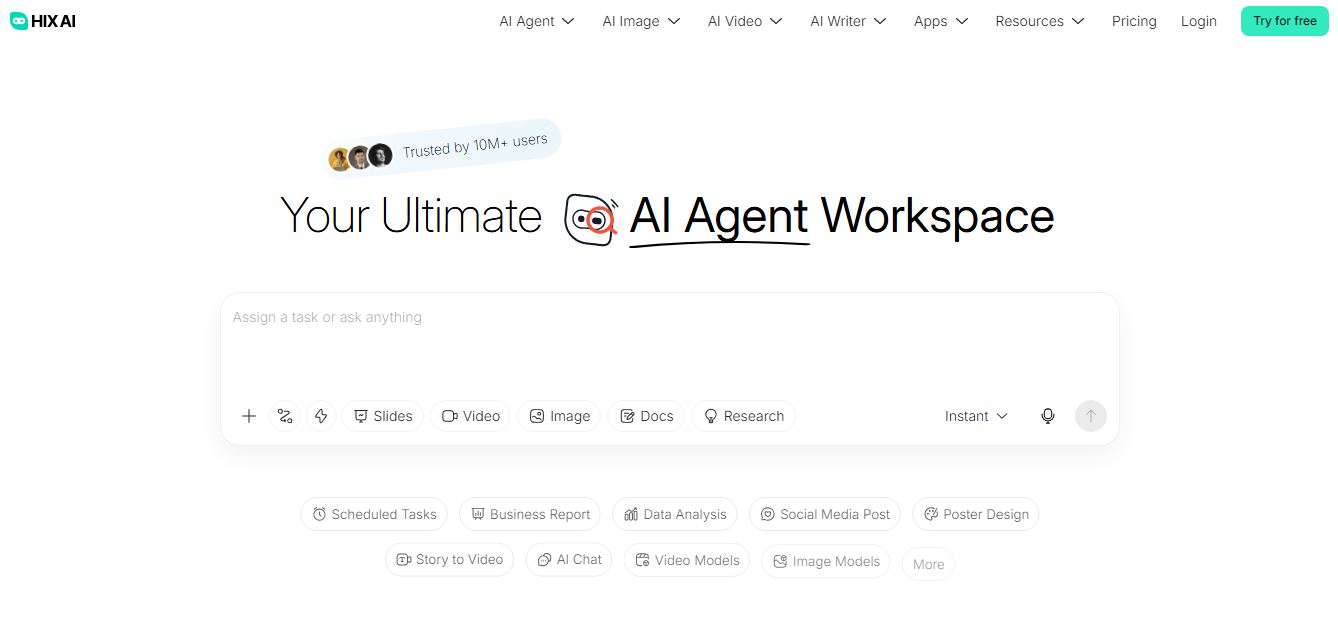Click the lightning bolt icon
Screen dimensions: 1338x630
pos(321,416)
